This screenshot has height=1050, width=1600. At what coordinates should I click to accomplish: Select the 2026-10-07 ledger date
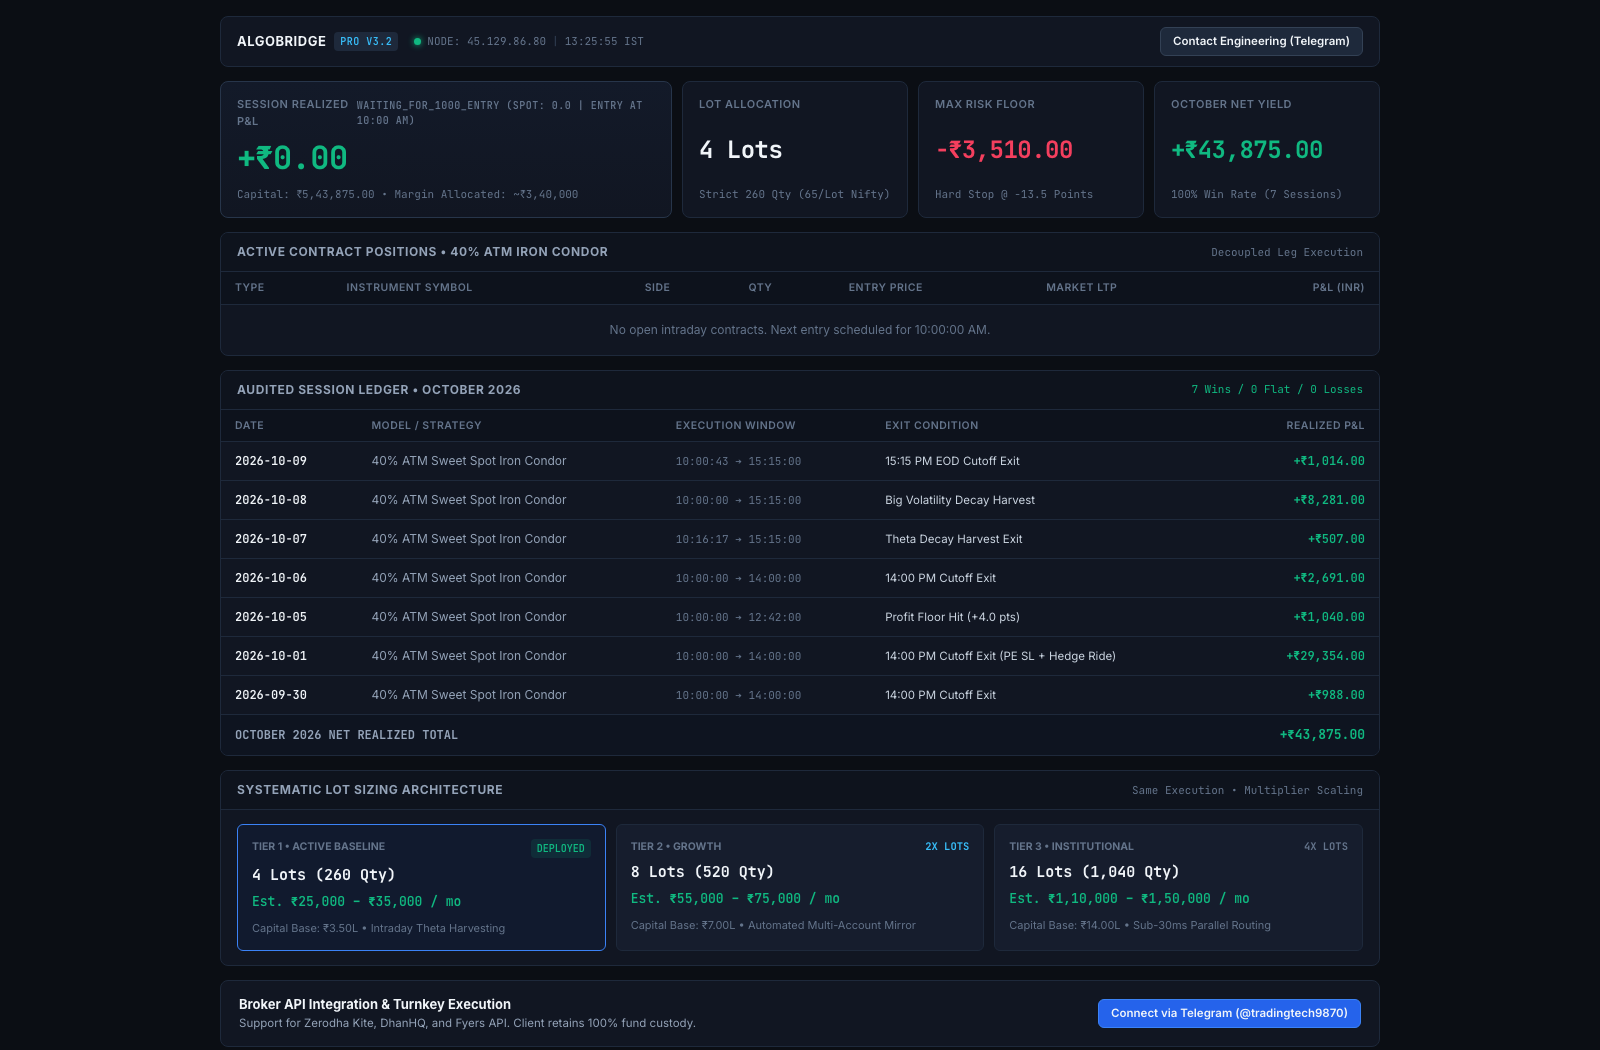(271, 539)
